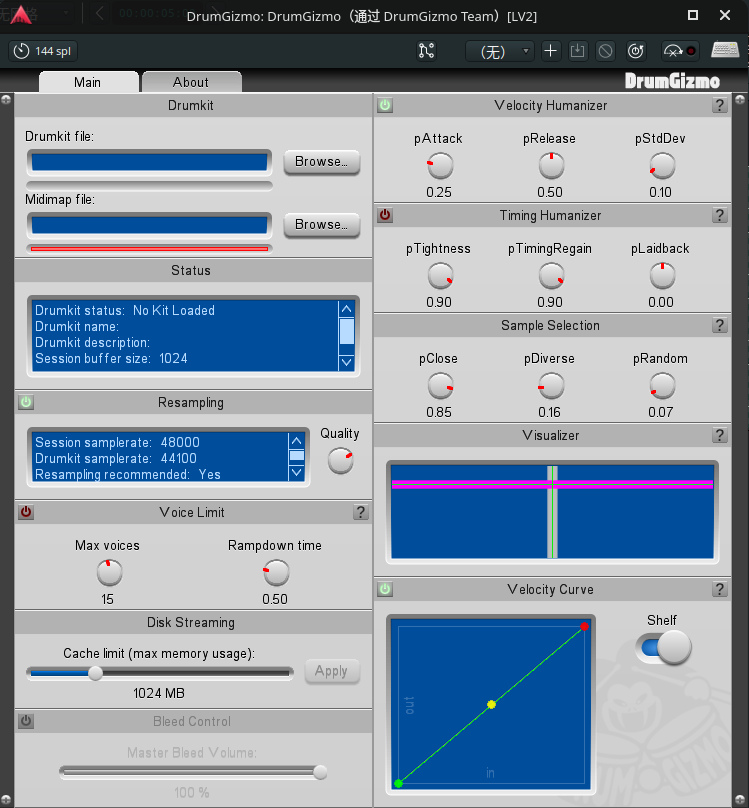Toggle the Velocity Curve power button
749x808 pixels.
tap(385, 589)
